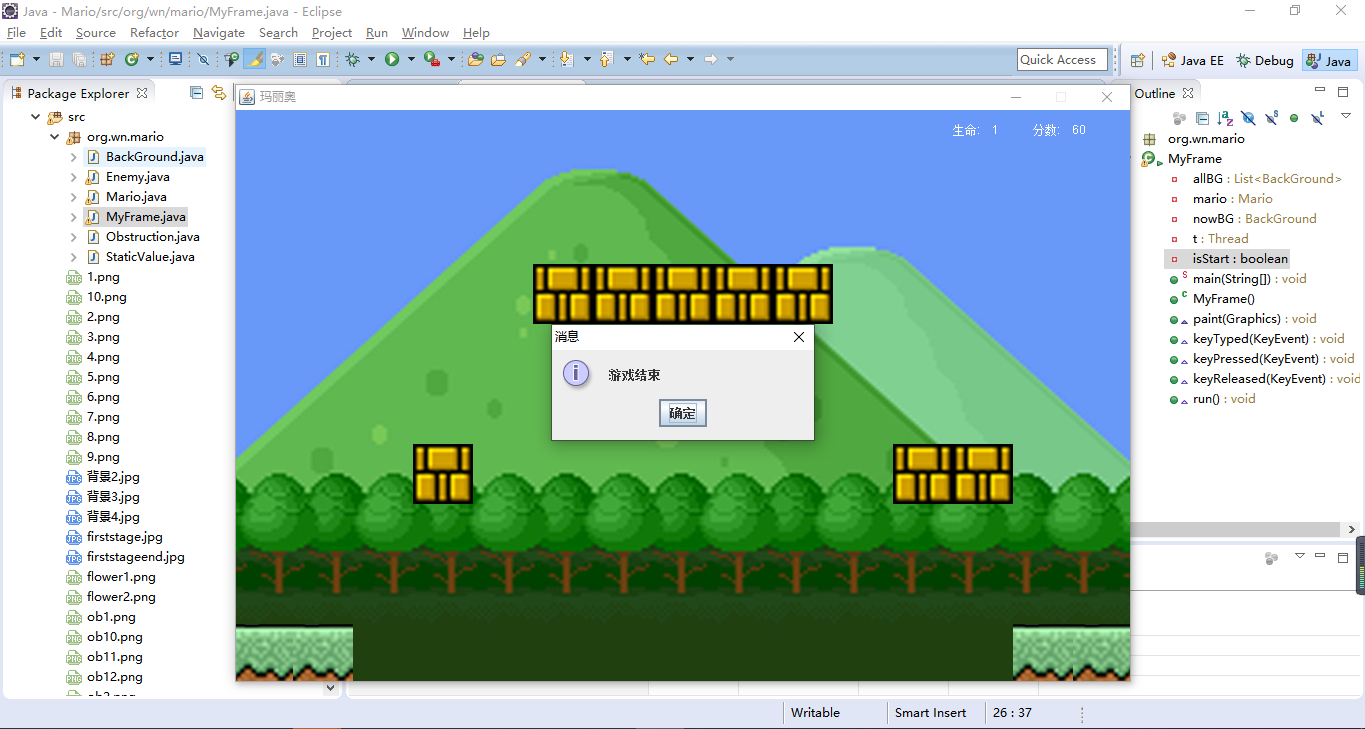1365x729 pixels.
Task: Click the New Java Package icon
Action: tap(107, 59)
